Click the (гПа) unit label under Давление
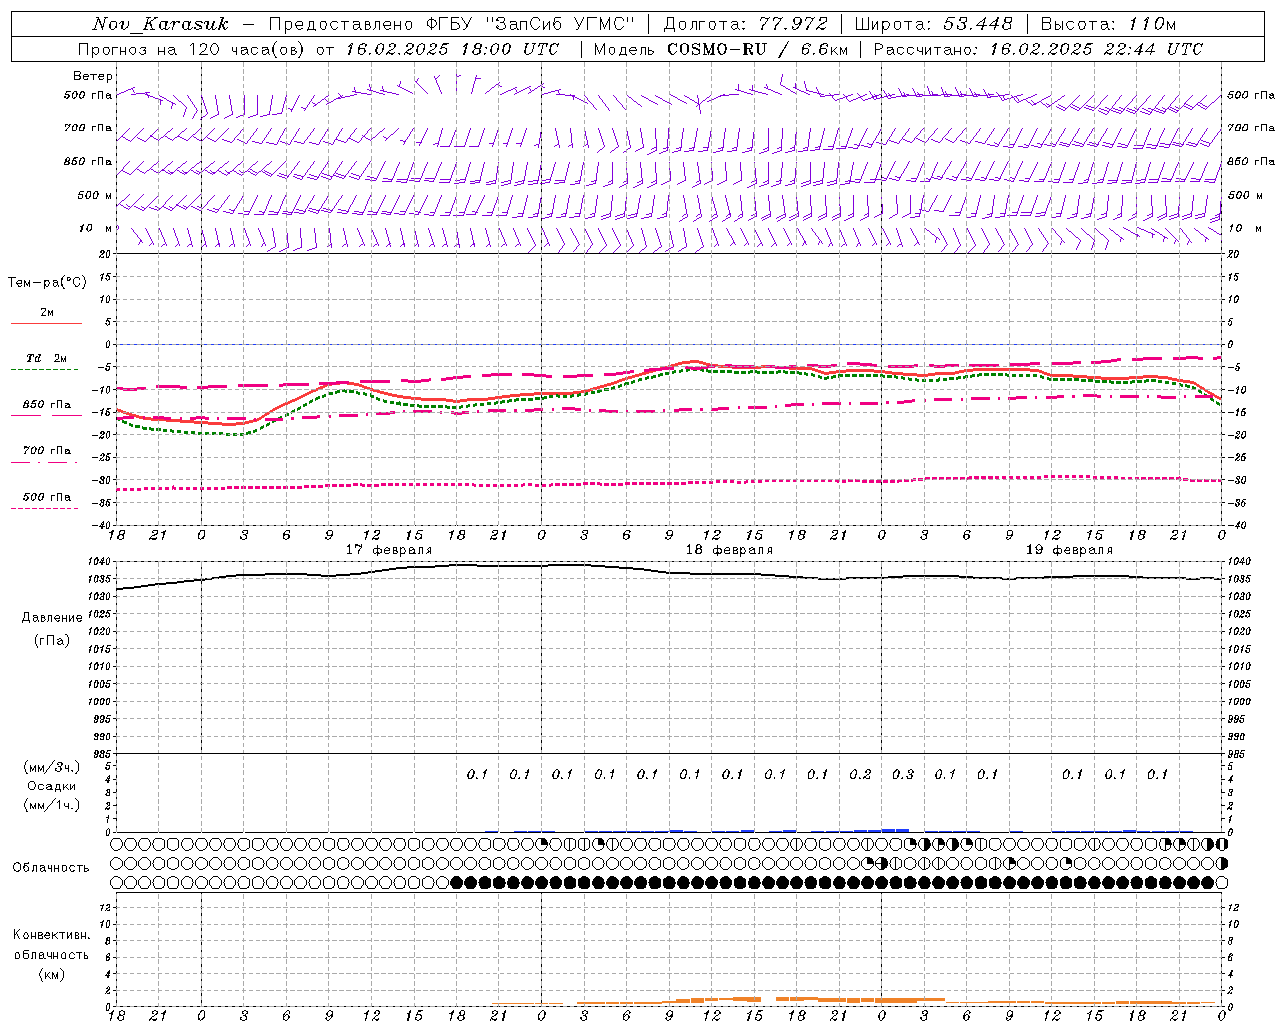The image size is (1280, 1024). tap(52, 640)
